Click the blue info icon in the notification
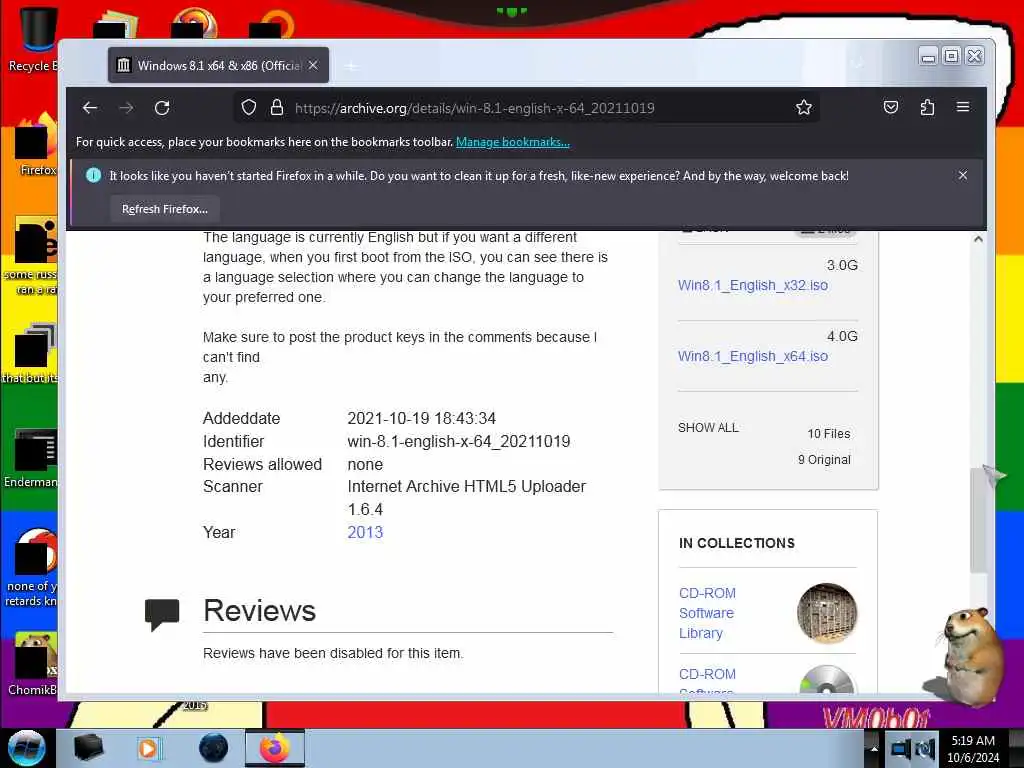 (x=93, y=175)
